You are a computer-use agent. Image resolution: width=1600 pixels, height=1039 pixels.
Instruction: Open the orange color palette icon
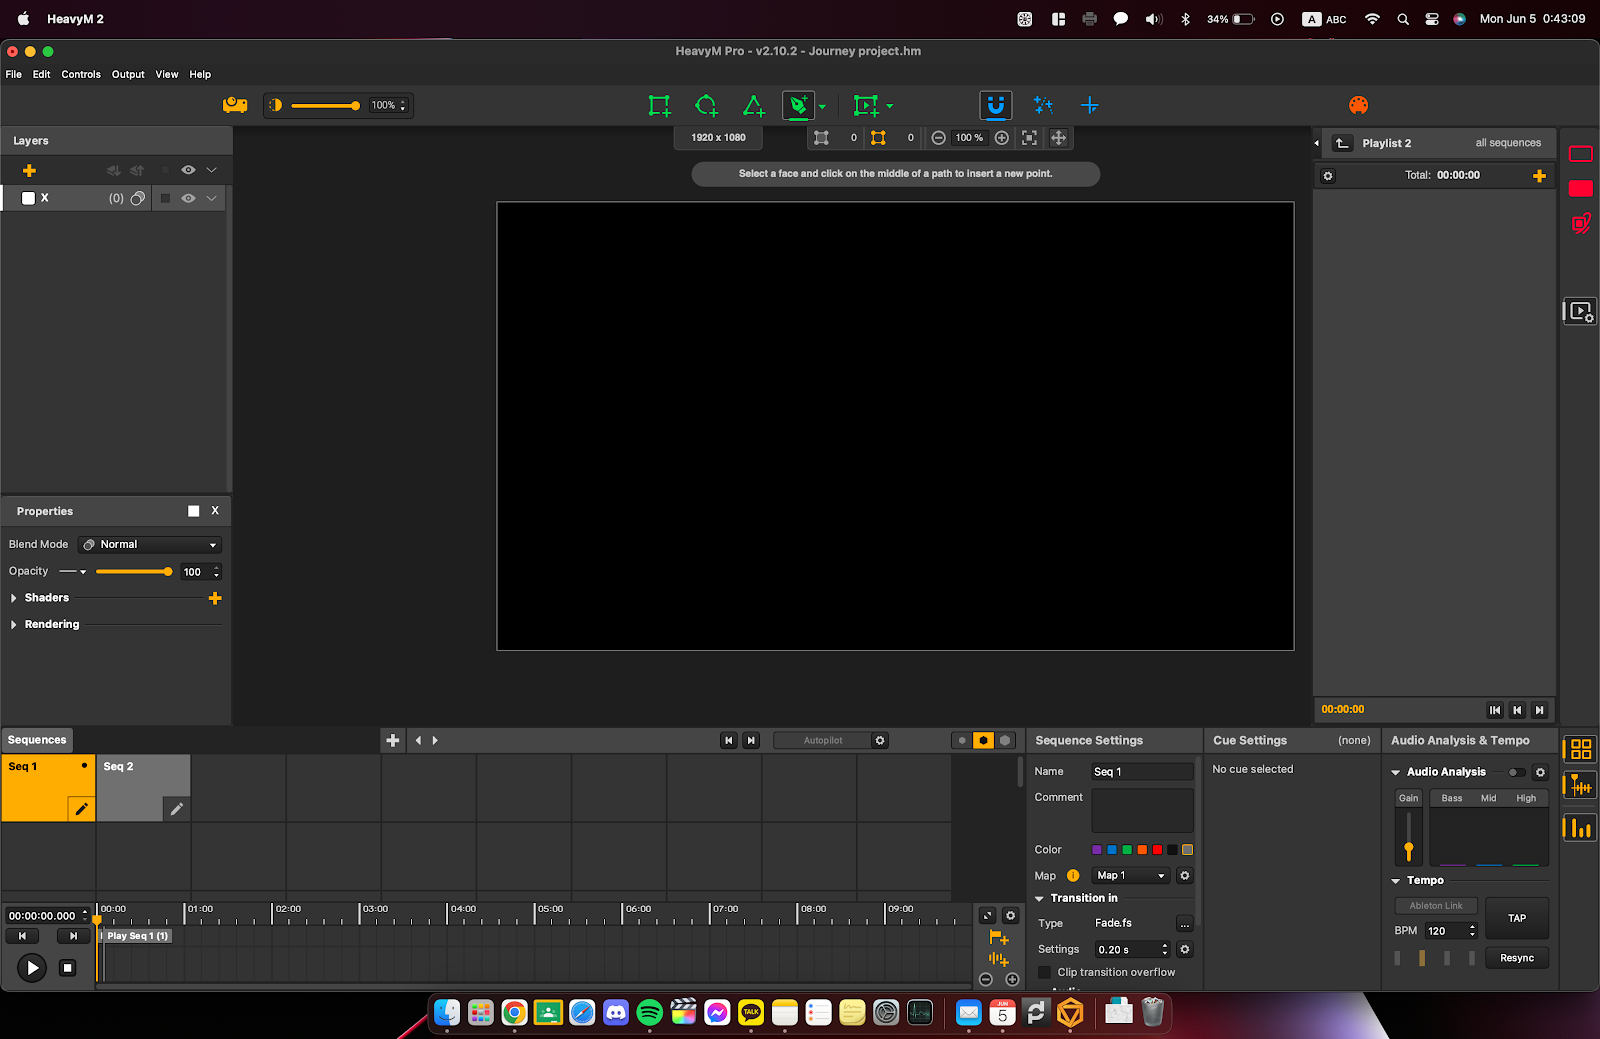[x=1358, y=105]
